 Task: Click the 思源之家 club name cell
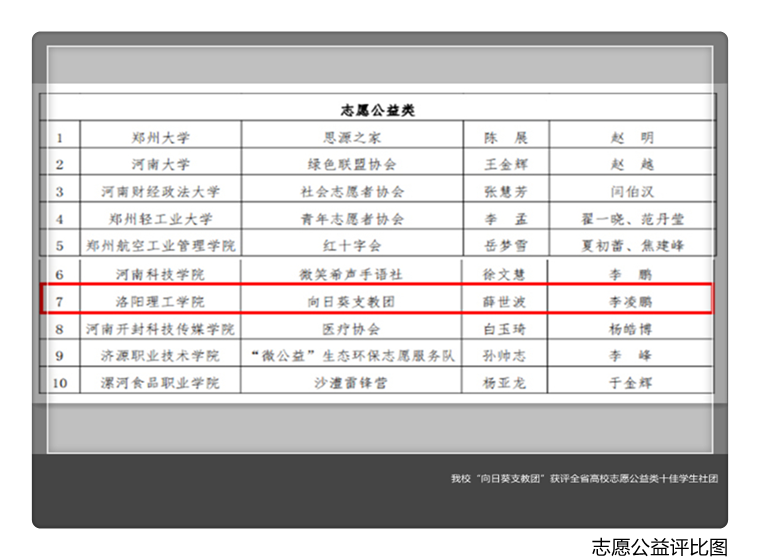[351, 138]
